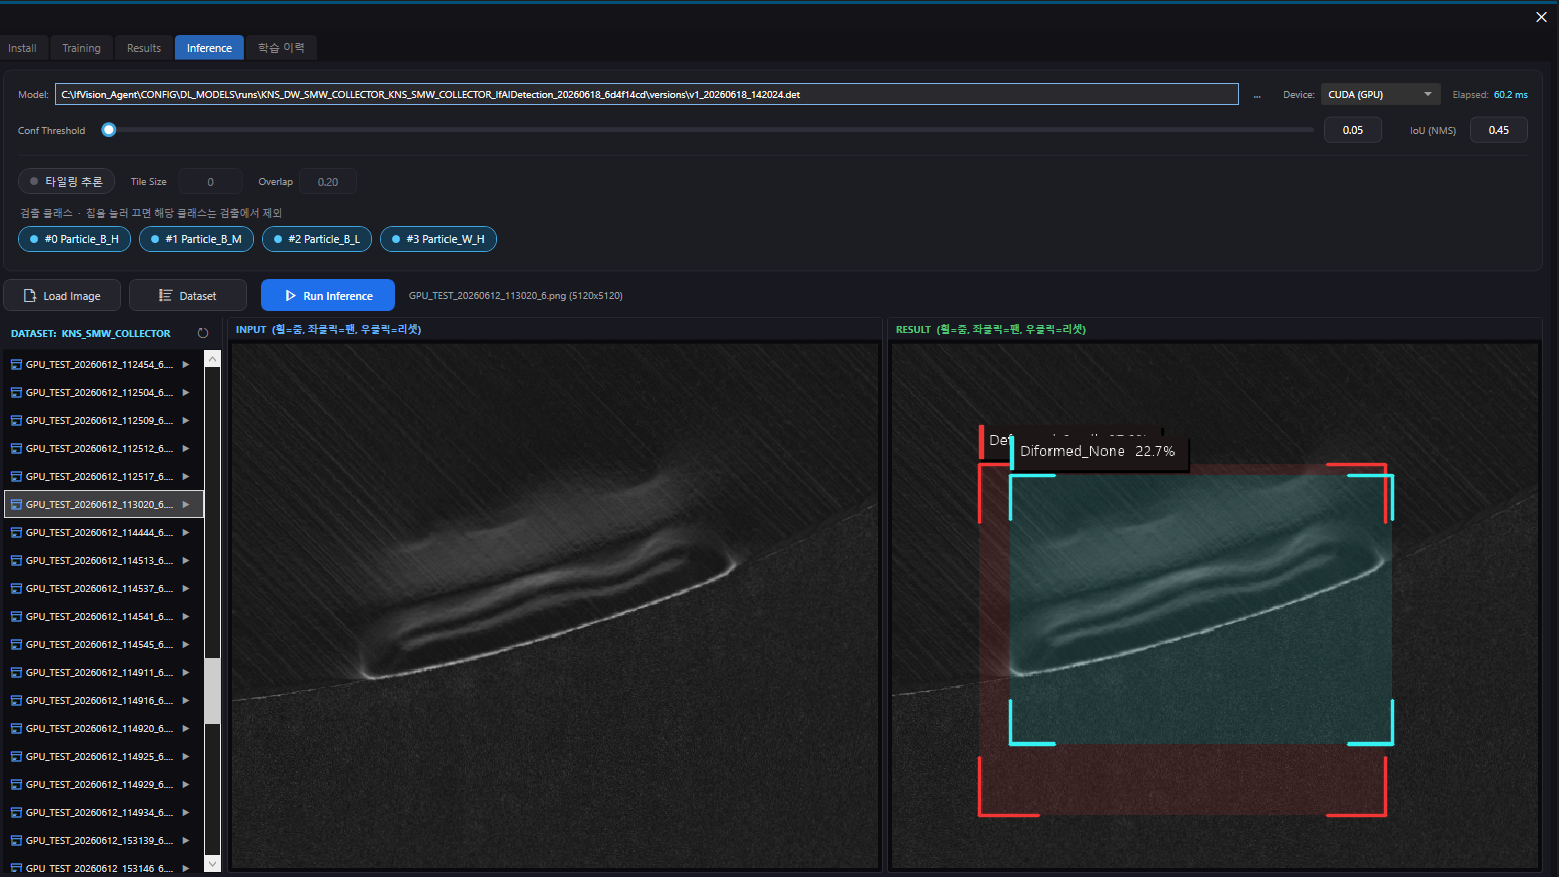Click the Overlap value field 0.20
Screen dimensions: 1559x877
[328, 182]
